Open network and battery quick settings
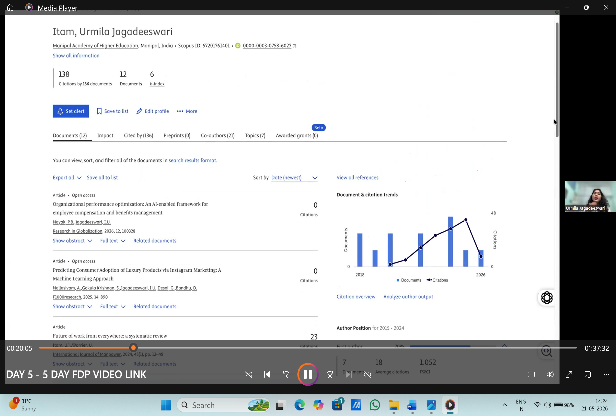616x416 pixels. pos(555,405)
